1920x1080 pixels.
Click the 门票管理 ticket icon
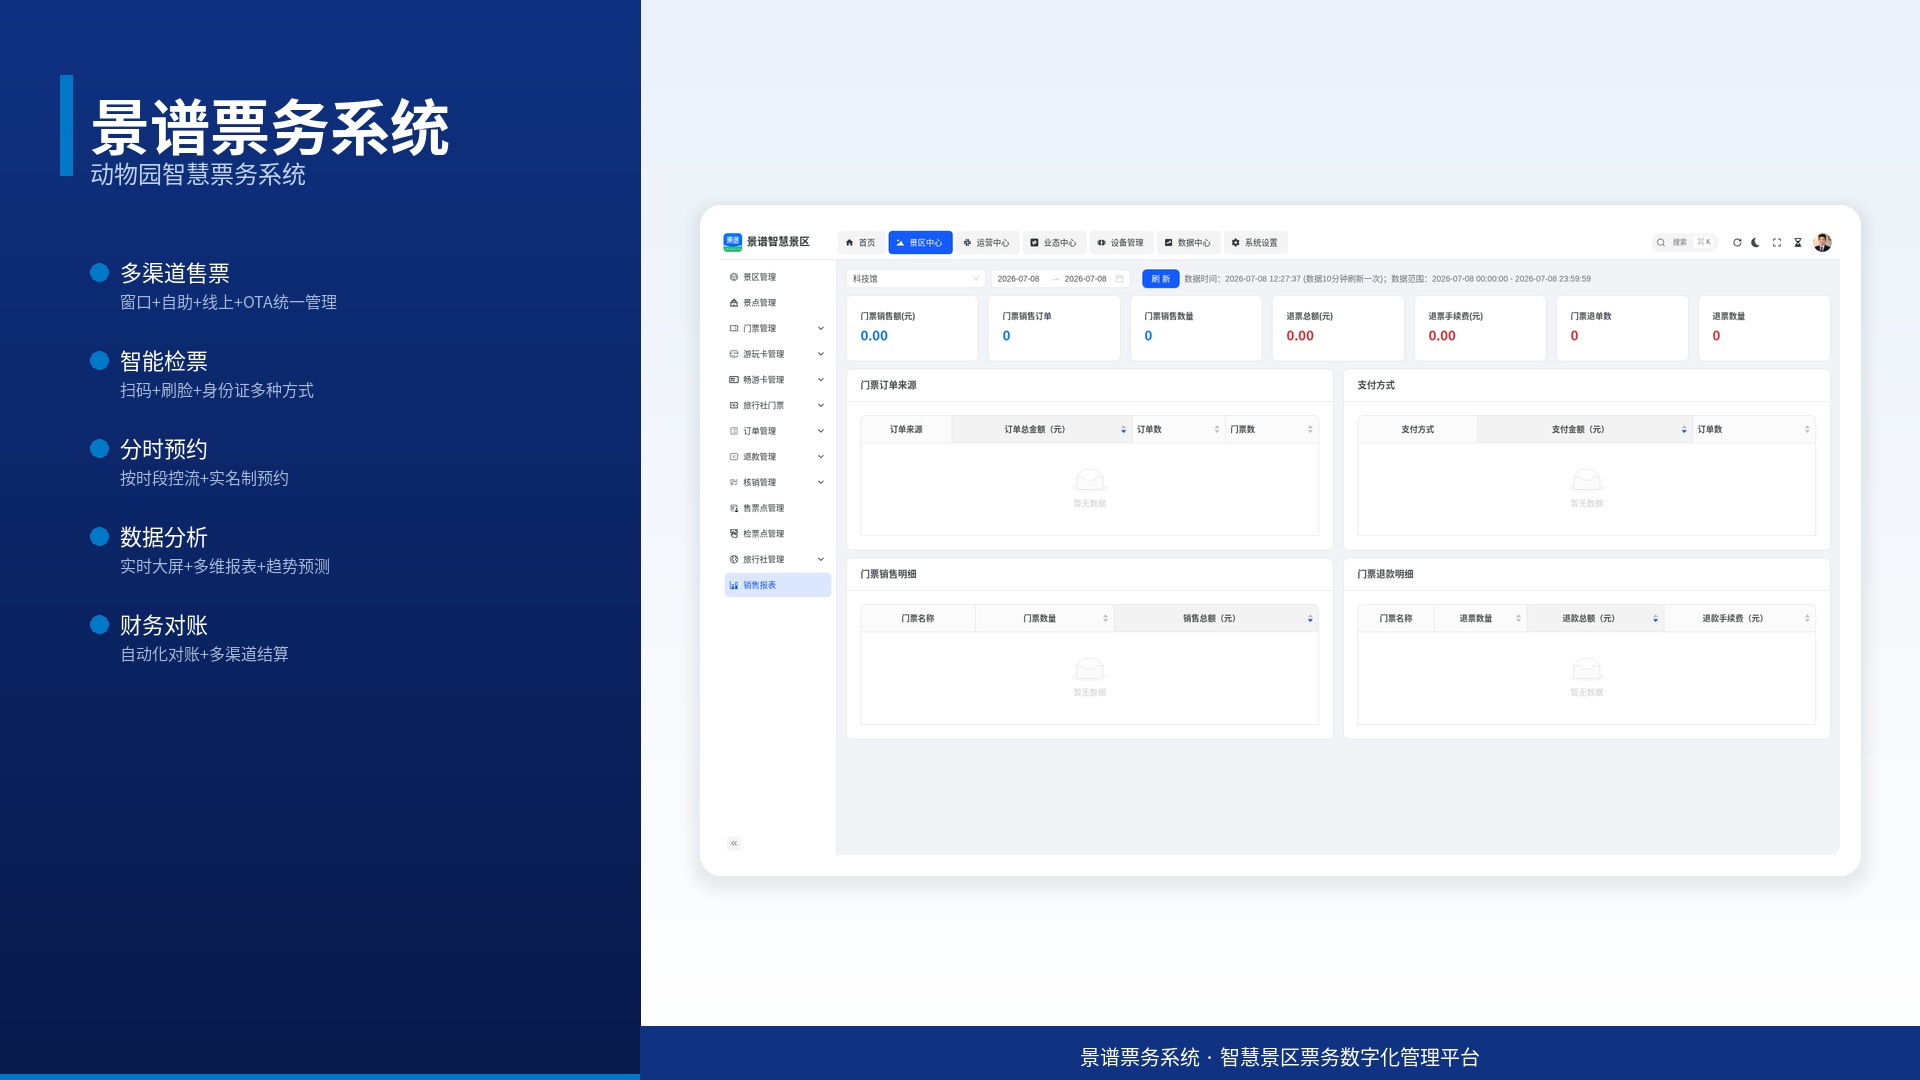point(734,328)
